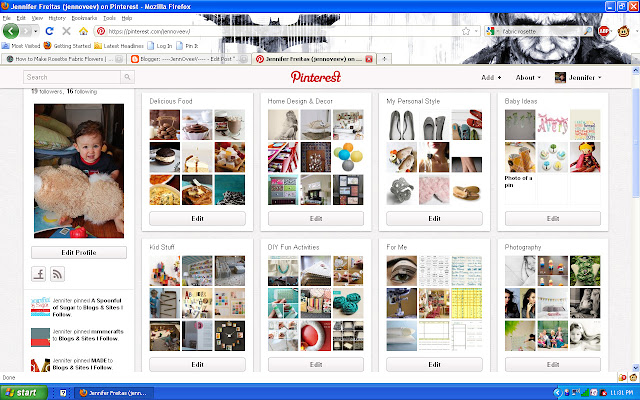This screenshot has width=640, height=400.
Task: Edit the Delicious Food board
Action: click(x=198, y=218)
